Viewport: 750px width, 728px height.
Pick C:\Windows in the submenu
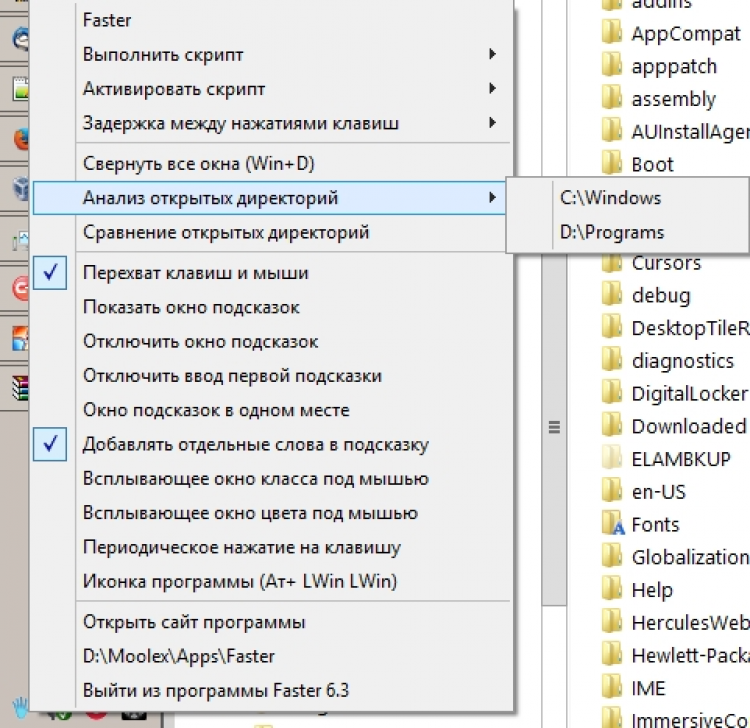[628, 198]
